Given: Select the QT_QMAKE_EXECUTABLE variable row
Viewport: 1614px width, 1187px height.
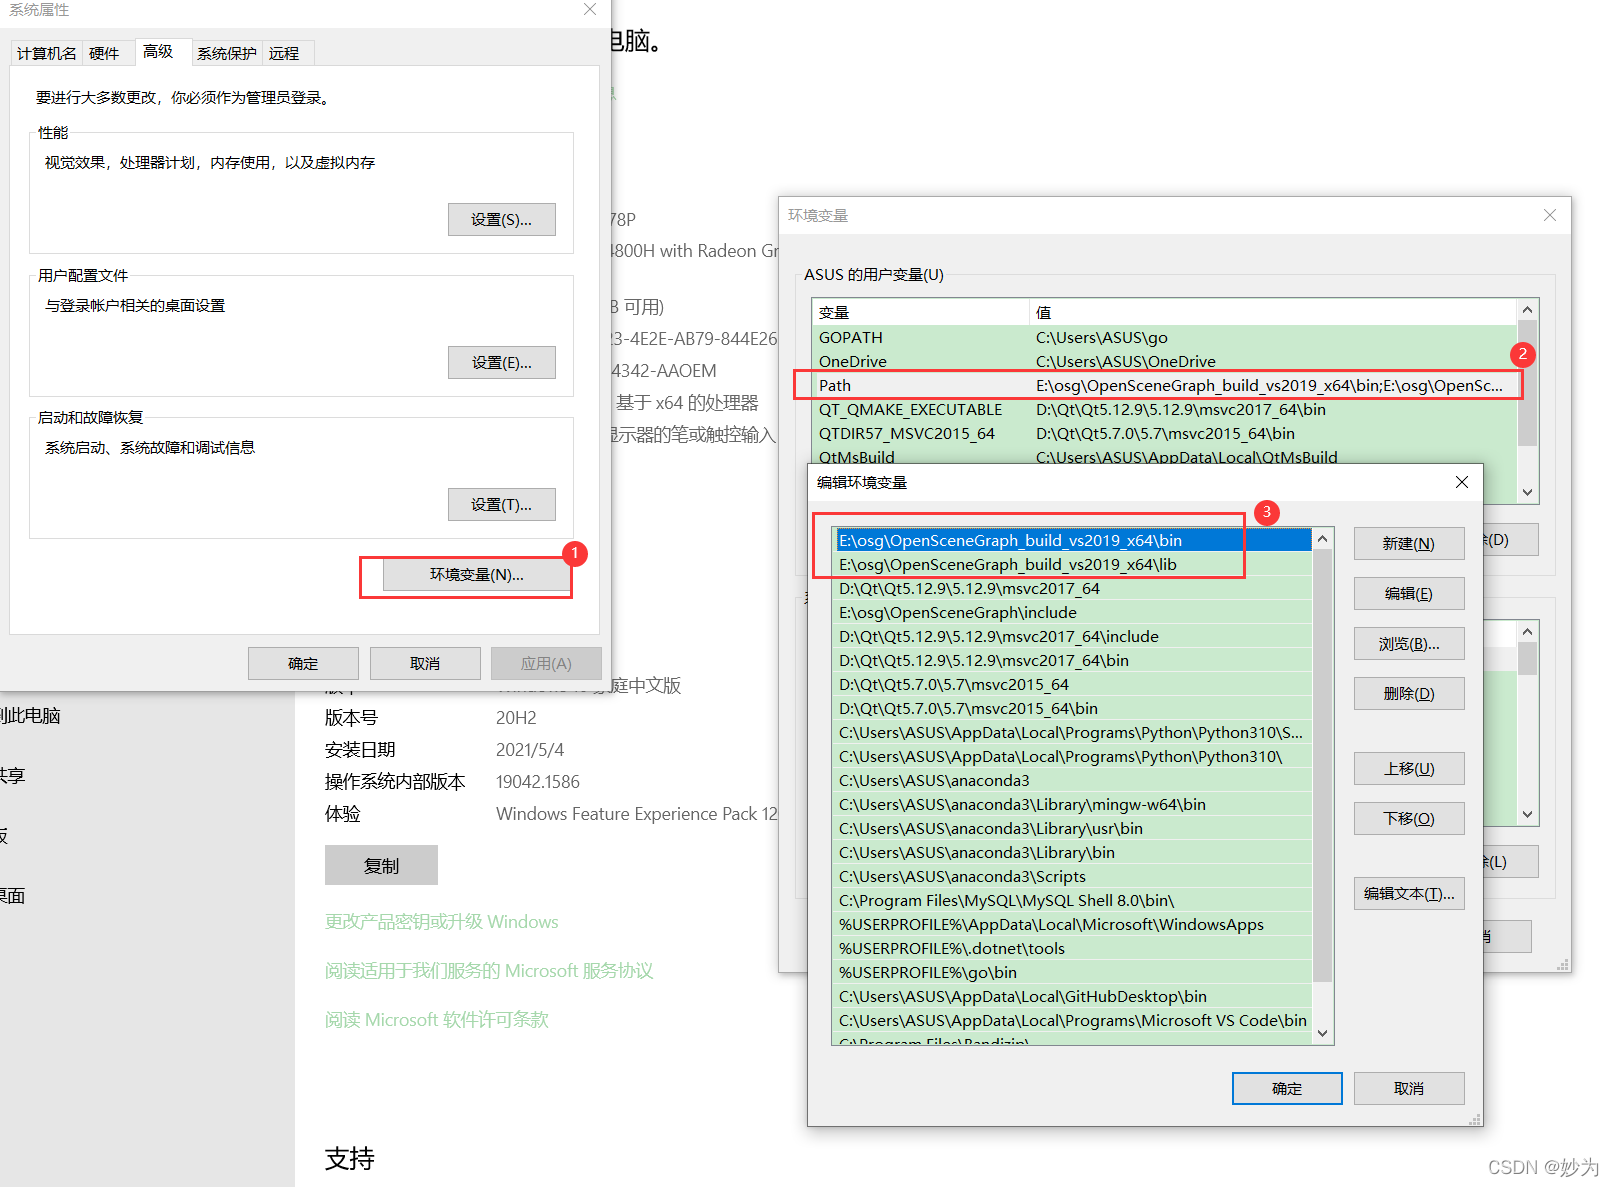Looking at the screenshot, I should (x=1165, y=410).
